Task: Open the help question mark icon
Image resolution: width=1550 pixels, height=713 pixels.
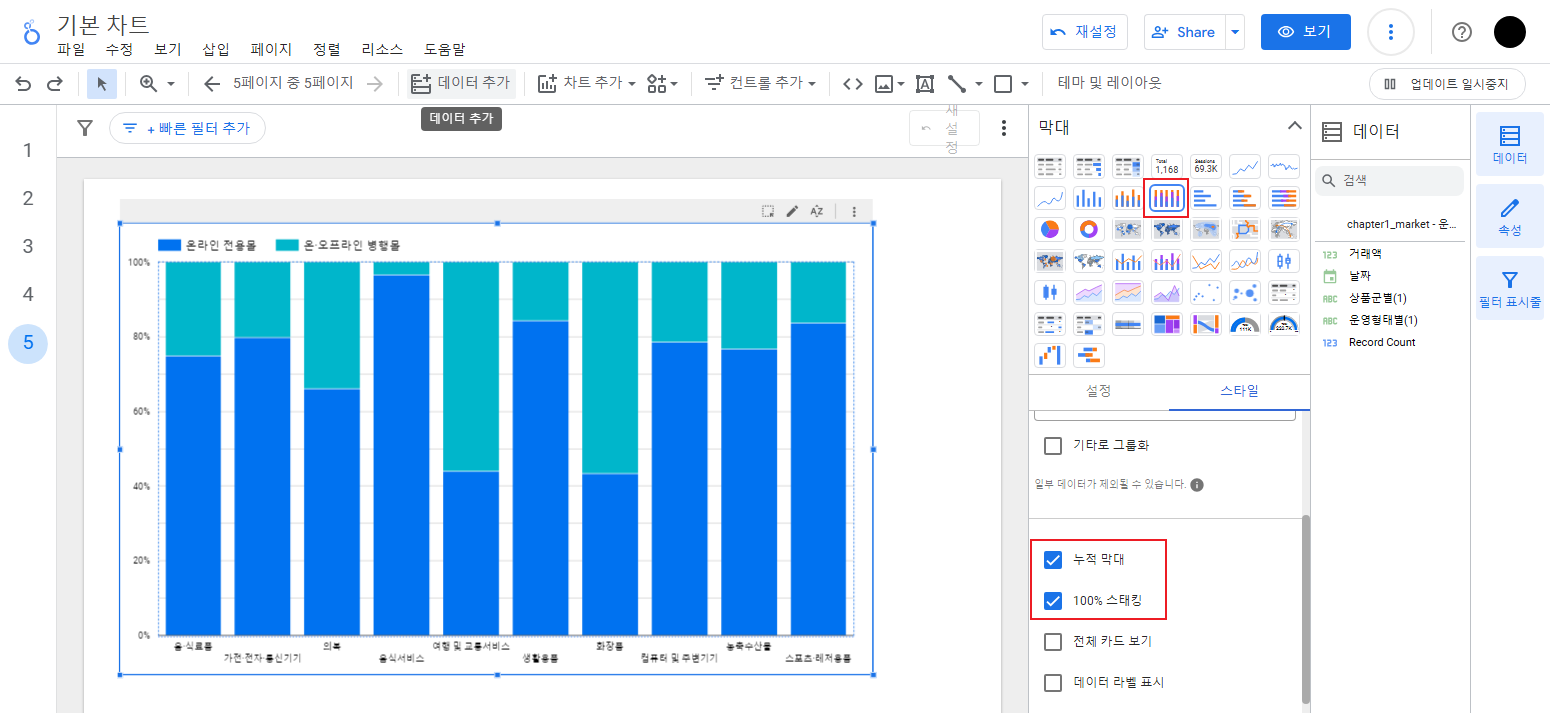Action: point(1462,32)
